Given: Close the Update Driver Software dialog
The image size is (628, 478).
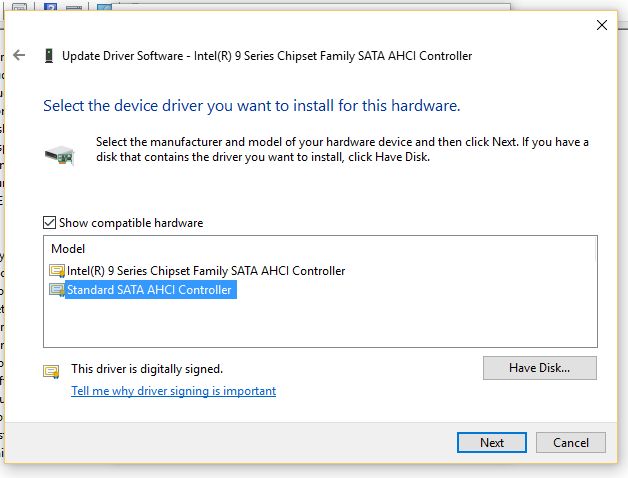Looking at the screenshot, I should point(601,25).
